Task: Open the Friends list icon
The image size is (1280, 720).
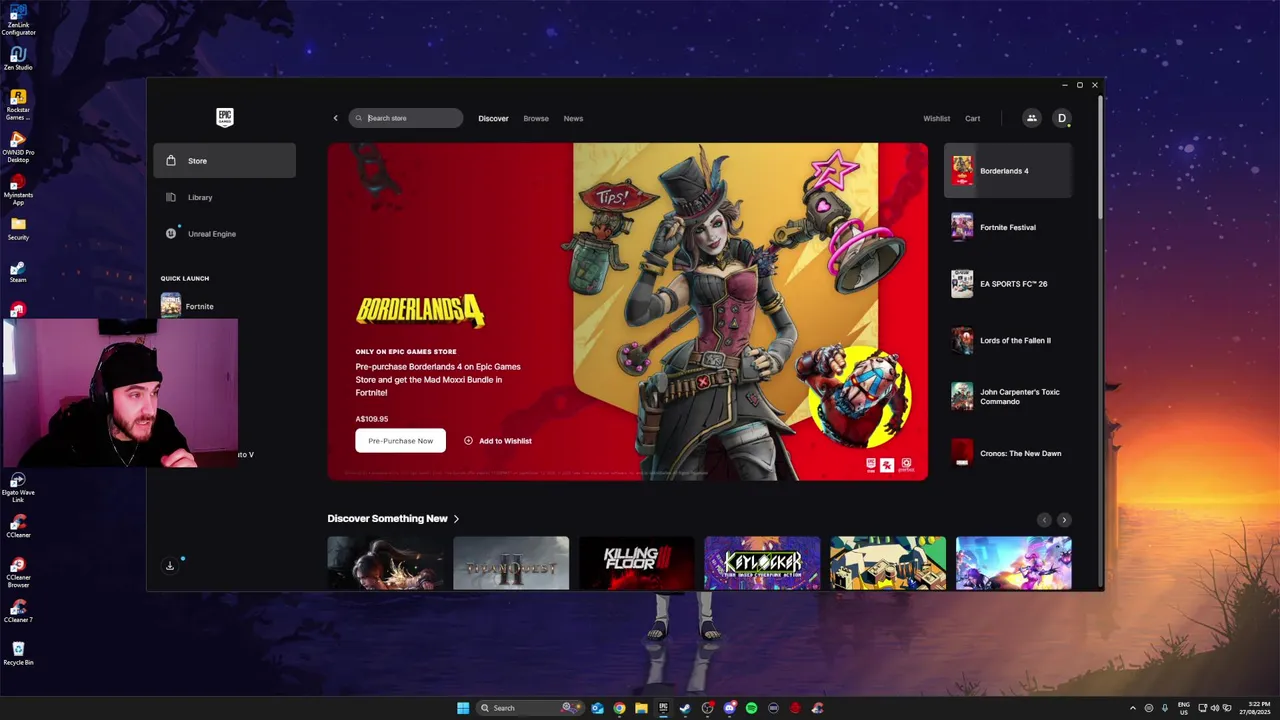Action: click(1031, 118)
